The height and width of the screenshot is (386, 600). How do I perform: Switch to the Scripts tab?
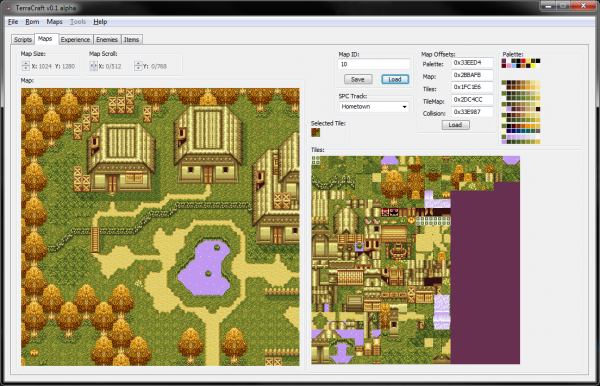click(23, 39)
